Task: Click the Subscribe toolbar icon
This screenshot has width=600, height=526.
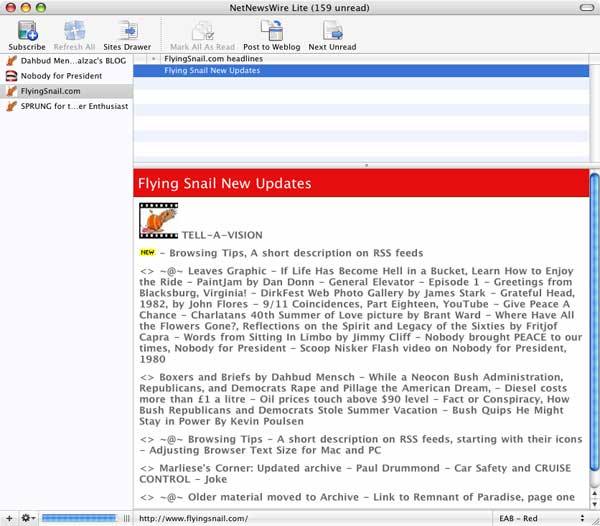Action: [27, 31]
